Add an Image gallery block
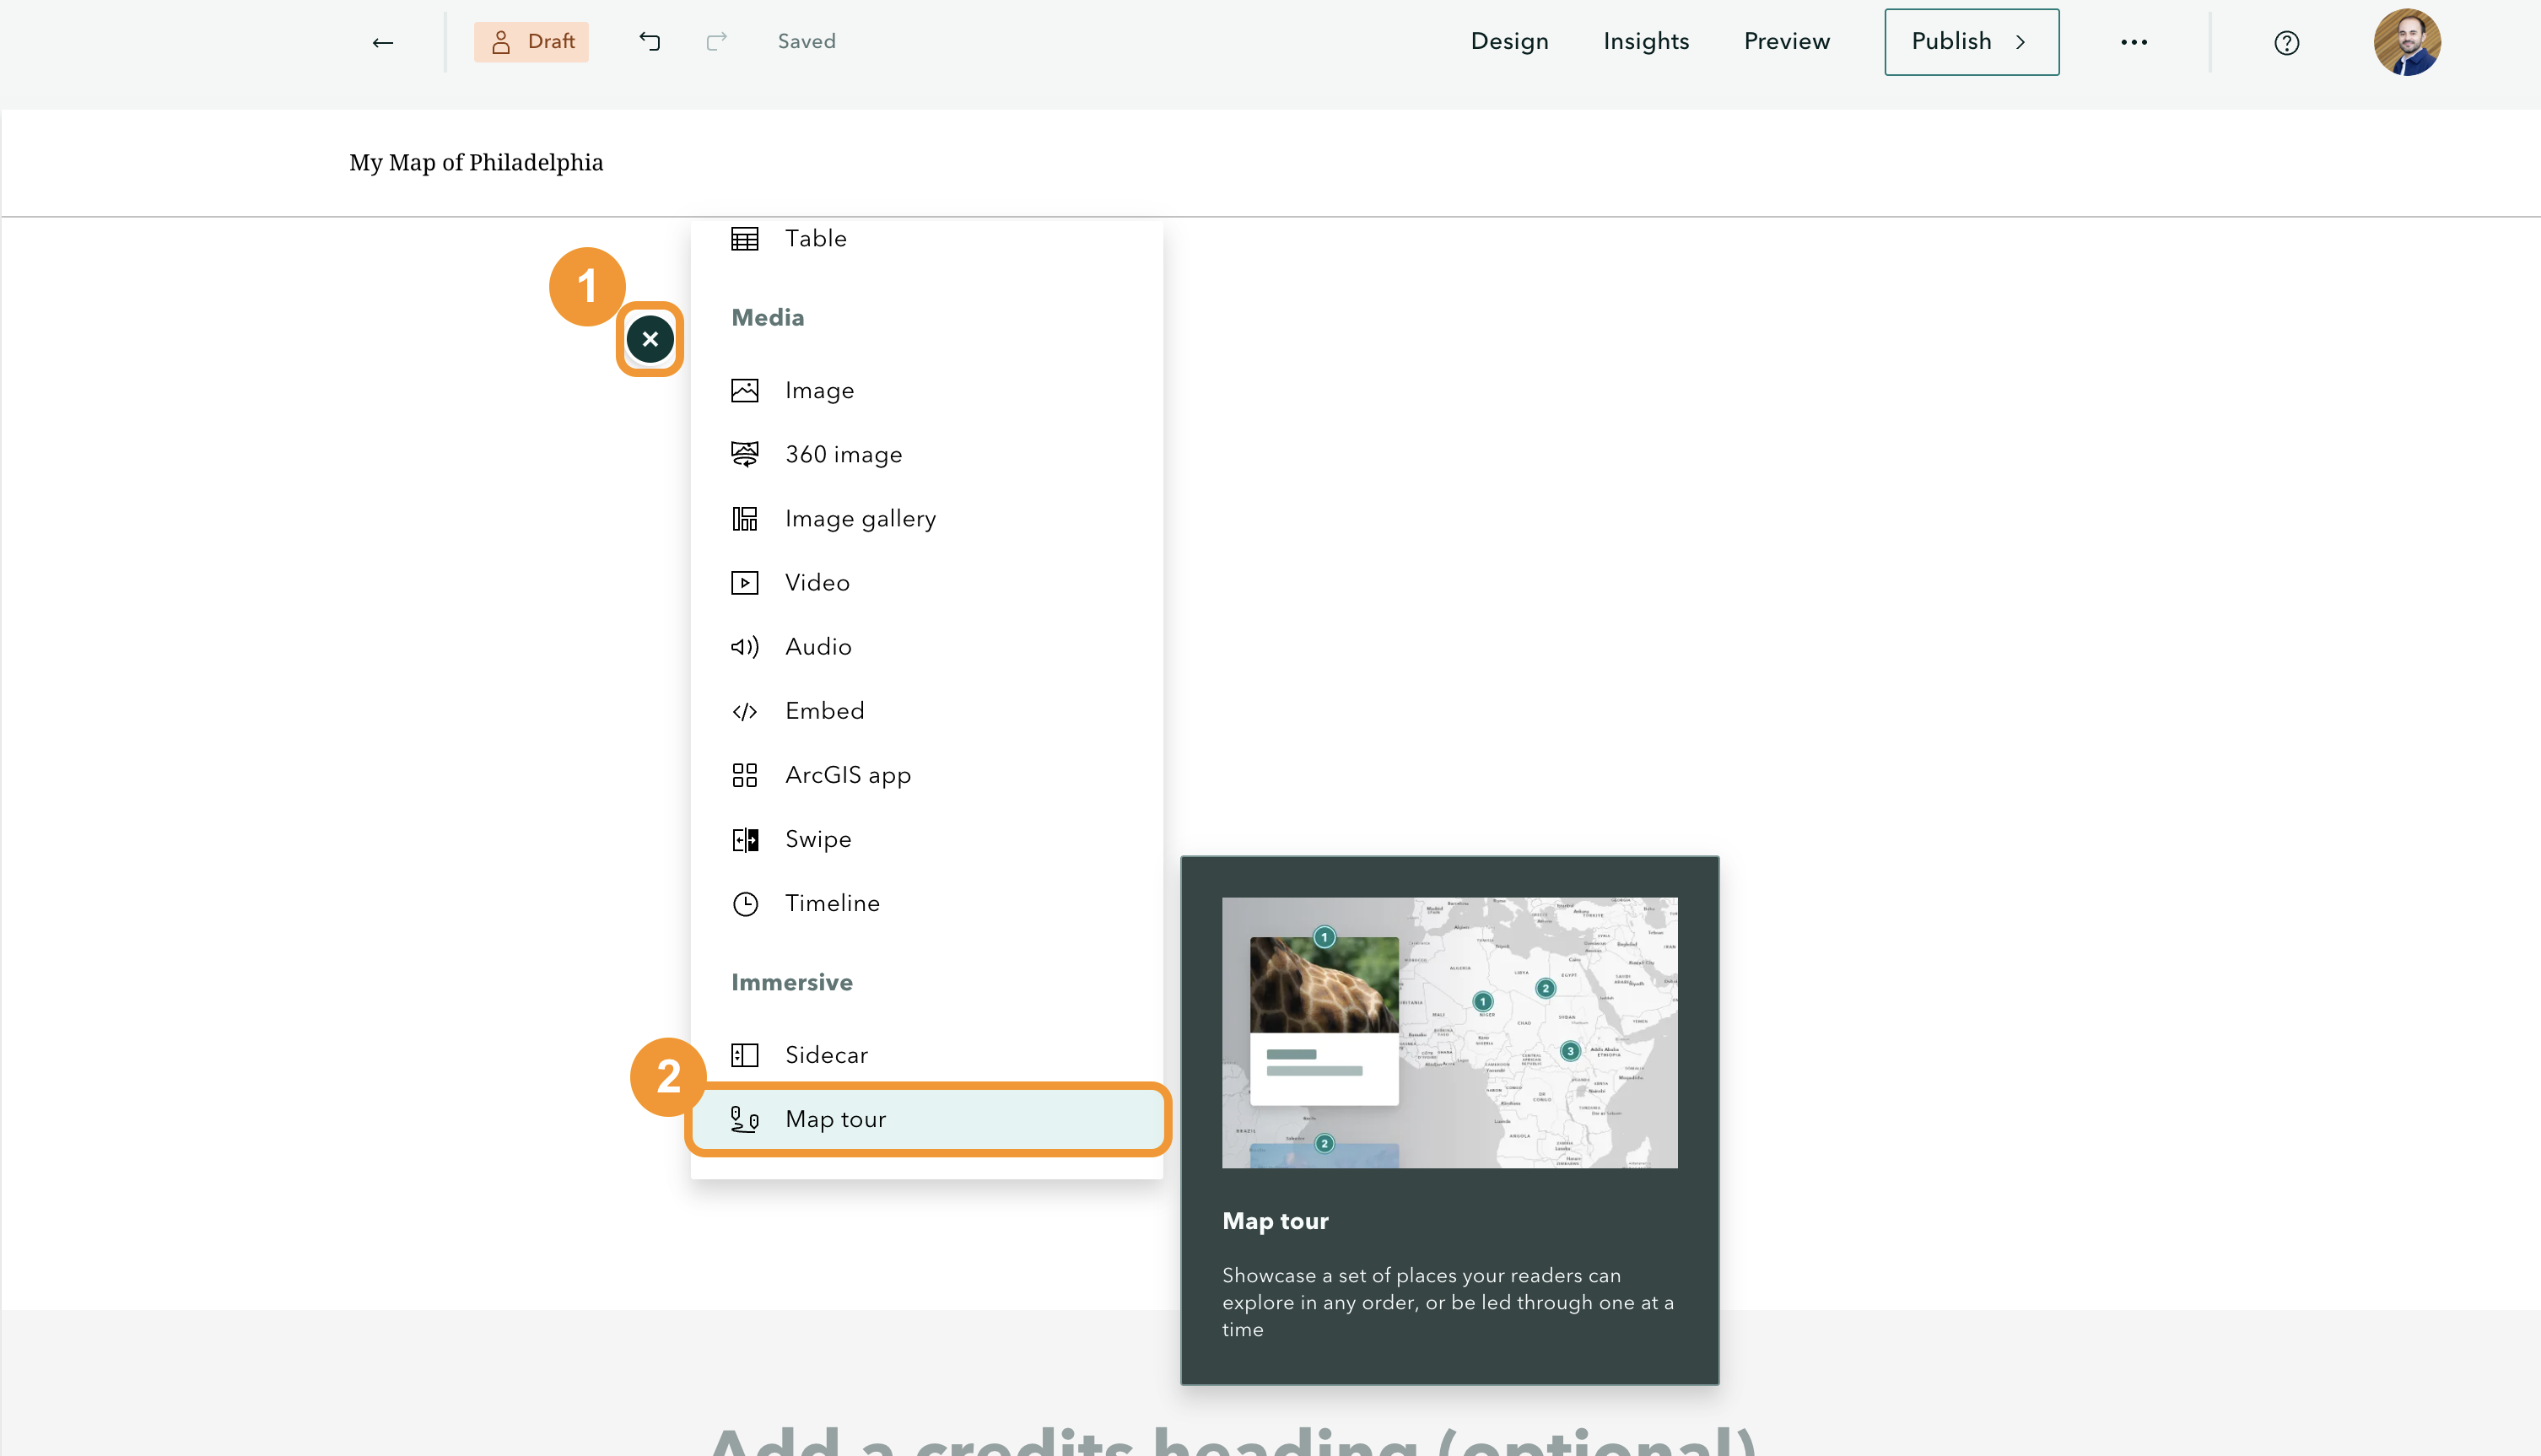 [x=926, y=518]
